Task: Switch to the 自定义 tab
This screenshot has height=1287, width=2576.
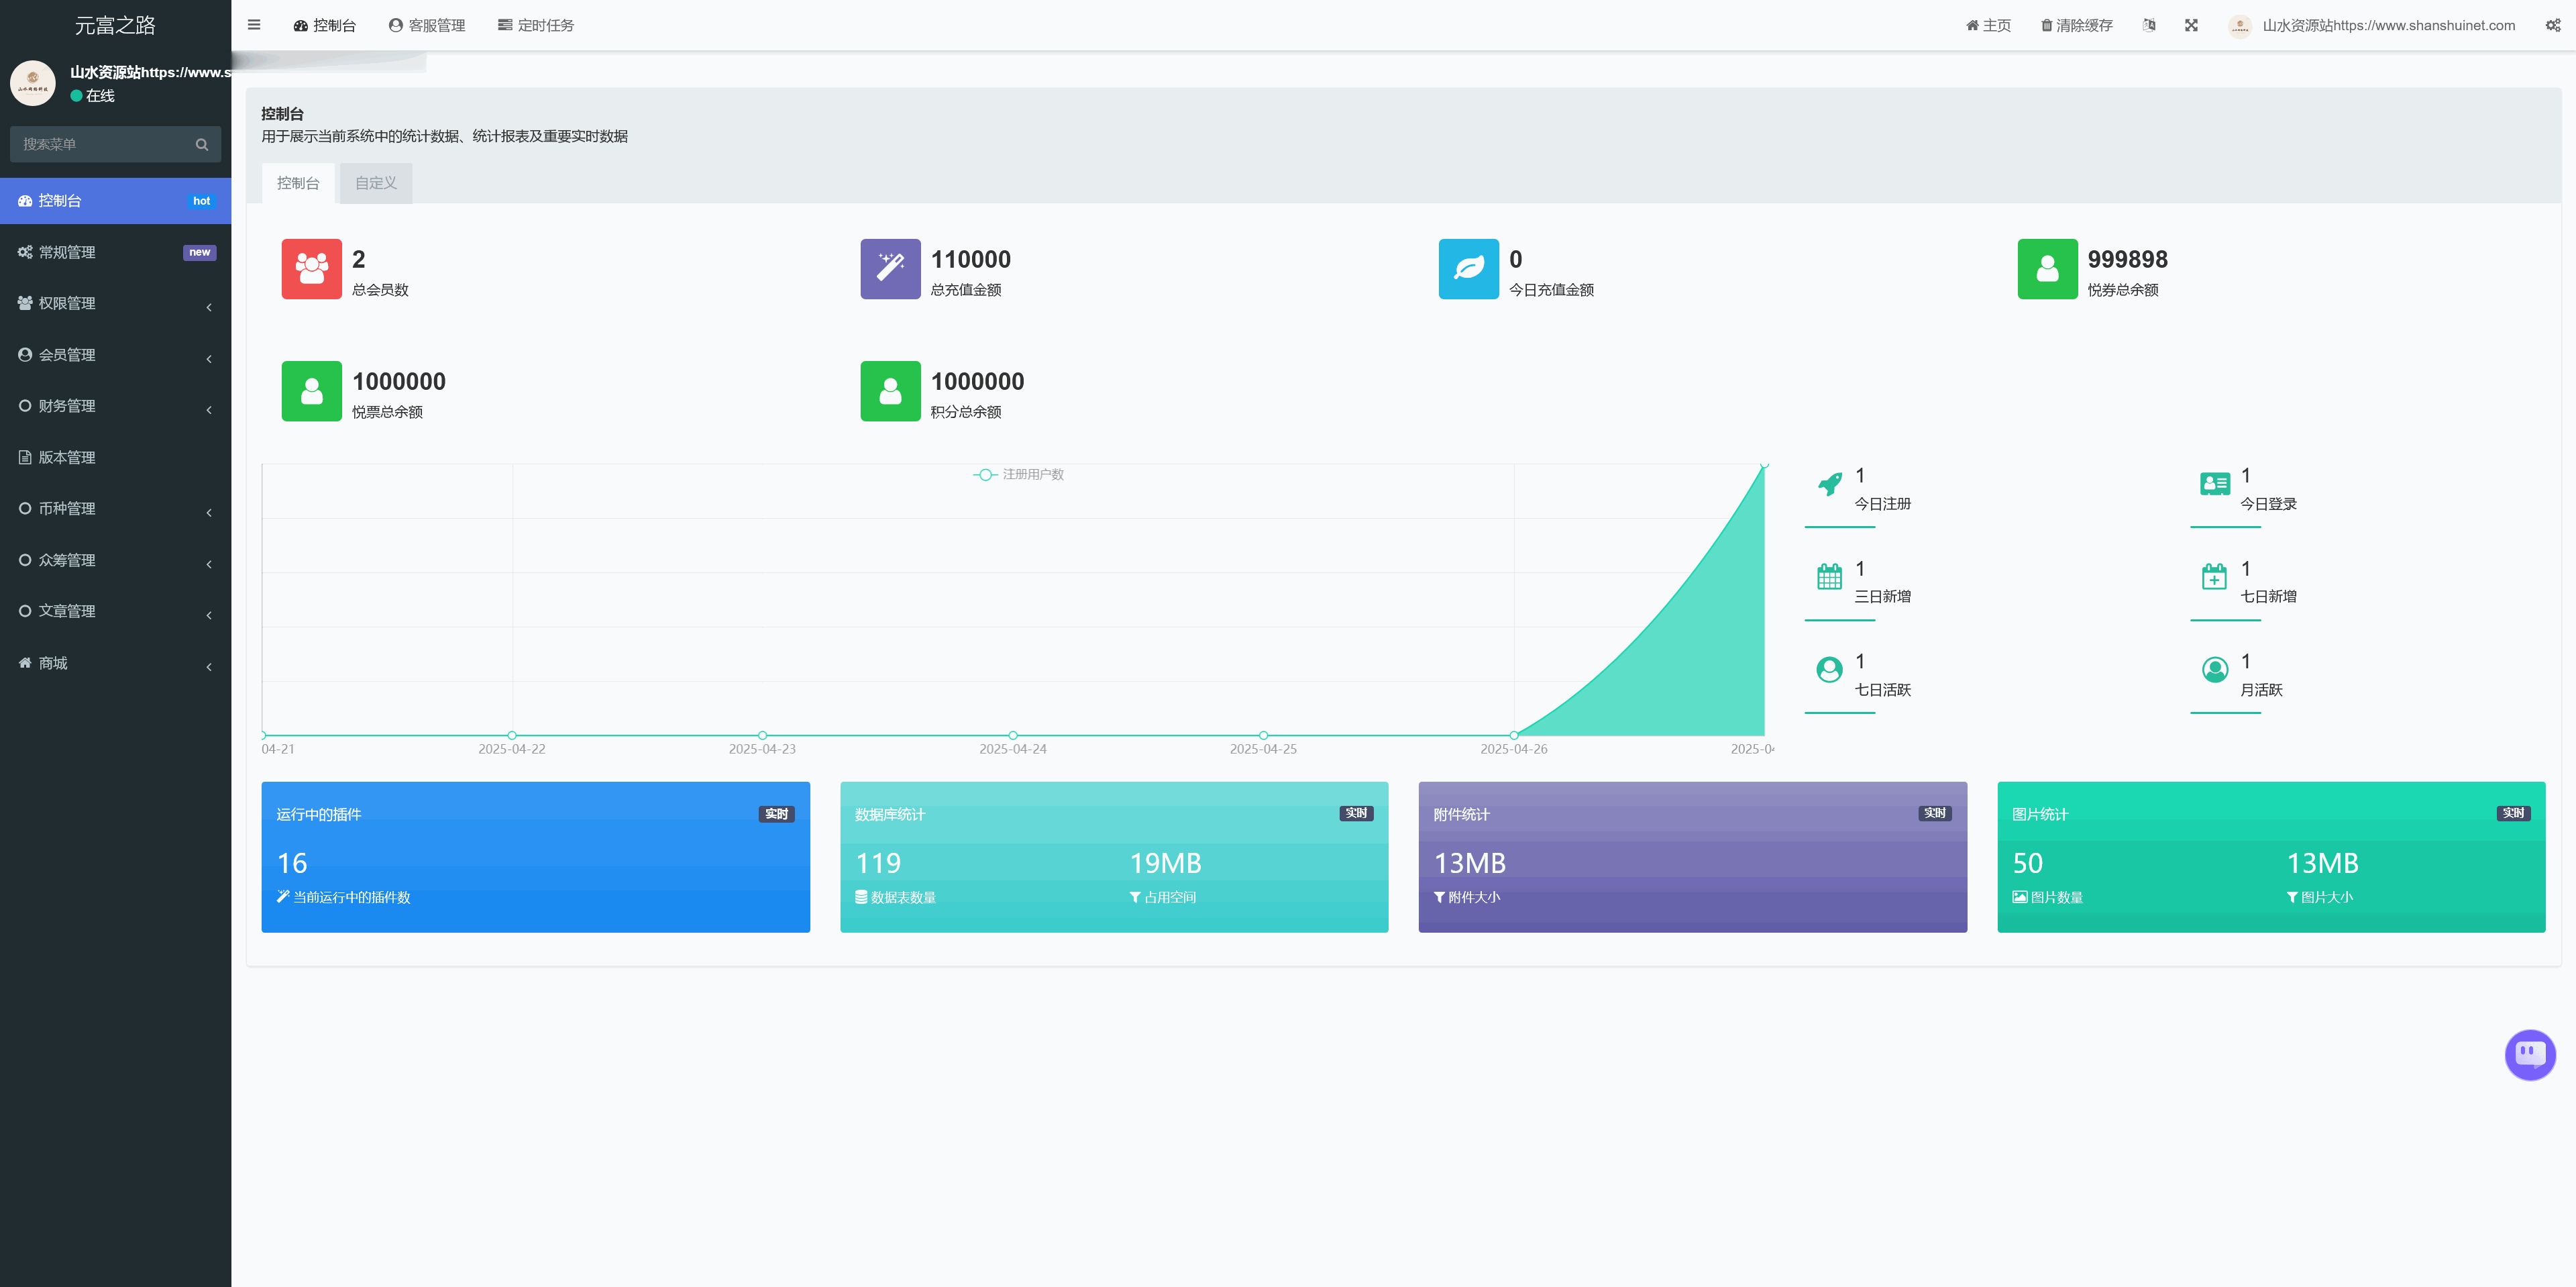Action: 376,183
